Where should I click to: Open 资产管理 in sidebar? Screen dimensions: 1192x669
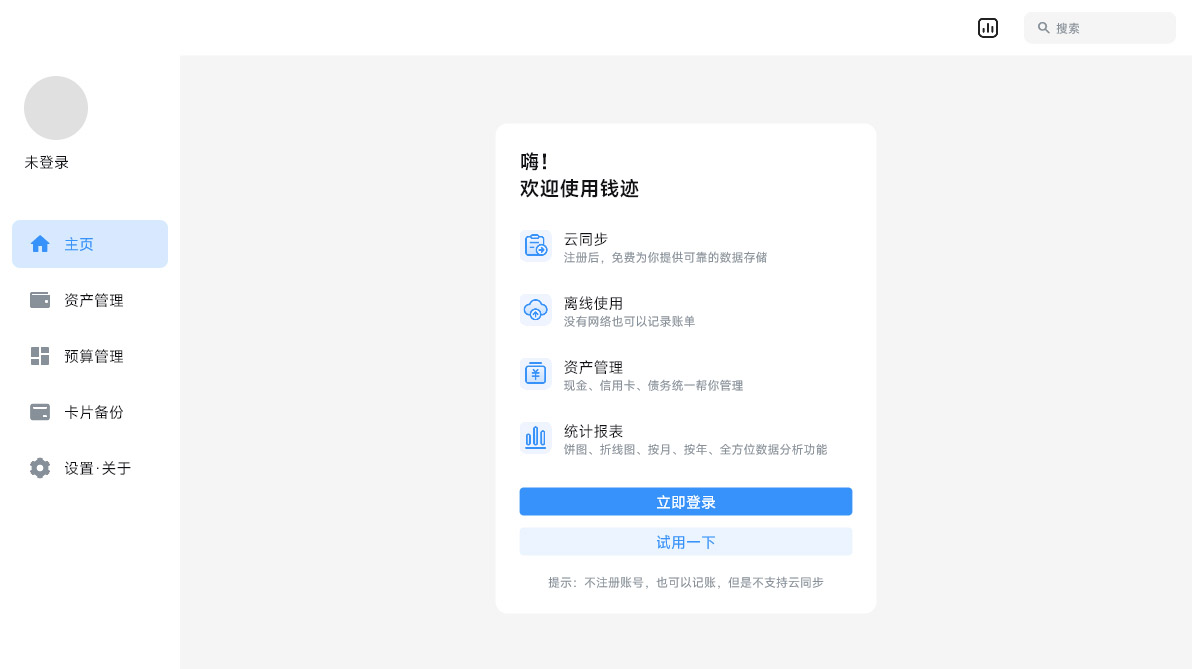[x=90, y=300]
